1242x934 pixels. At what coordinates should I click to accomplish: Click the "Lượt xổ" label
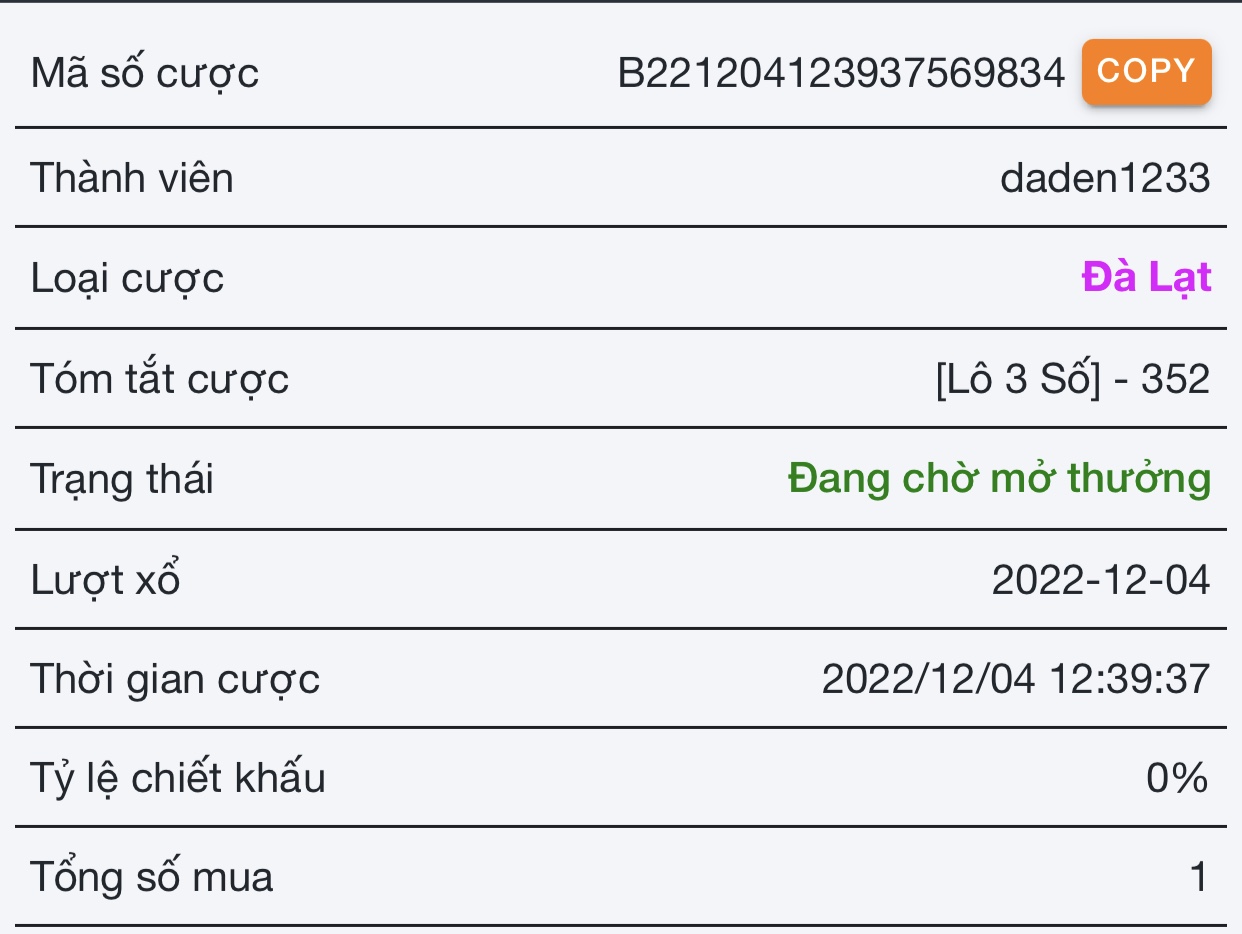[105, 580]
